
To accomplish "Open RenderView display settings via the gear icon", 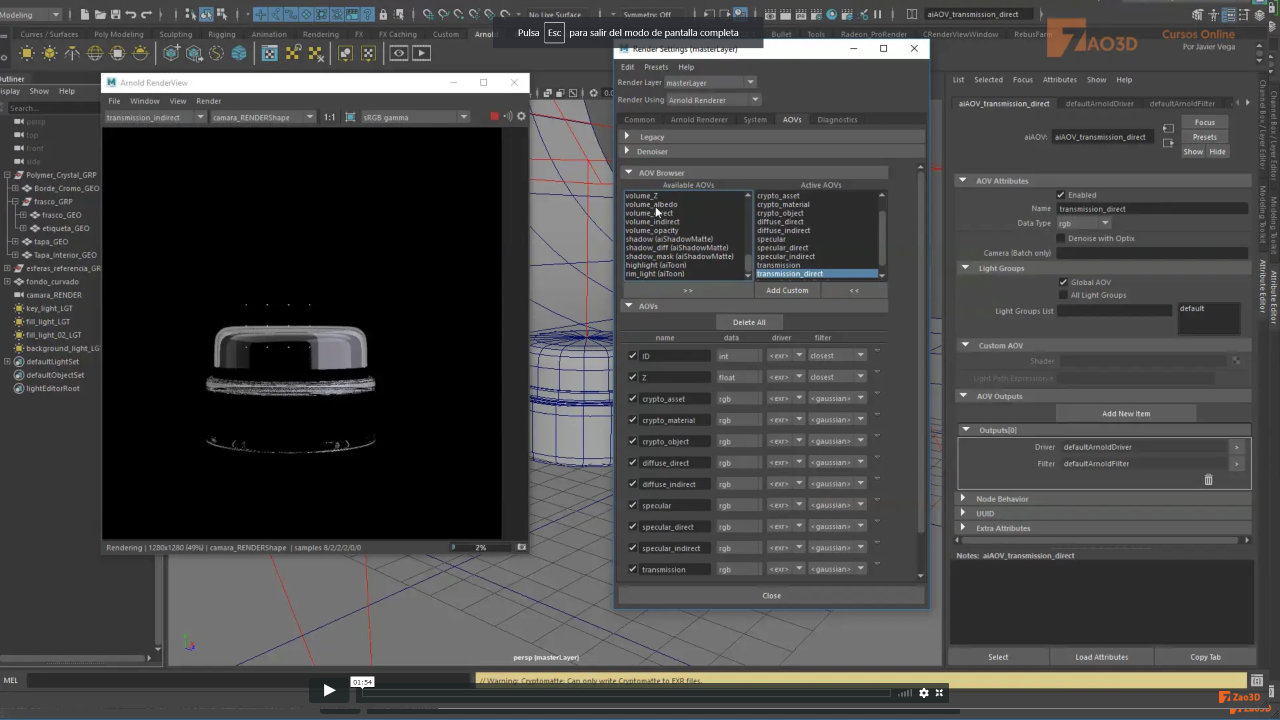I will coord(520,117).
